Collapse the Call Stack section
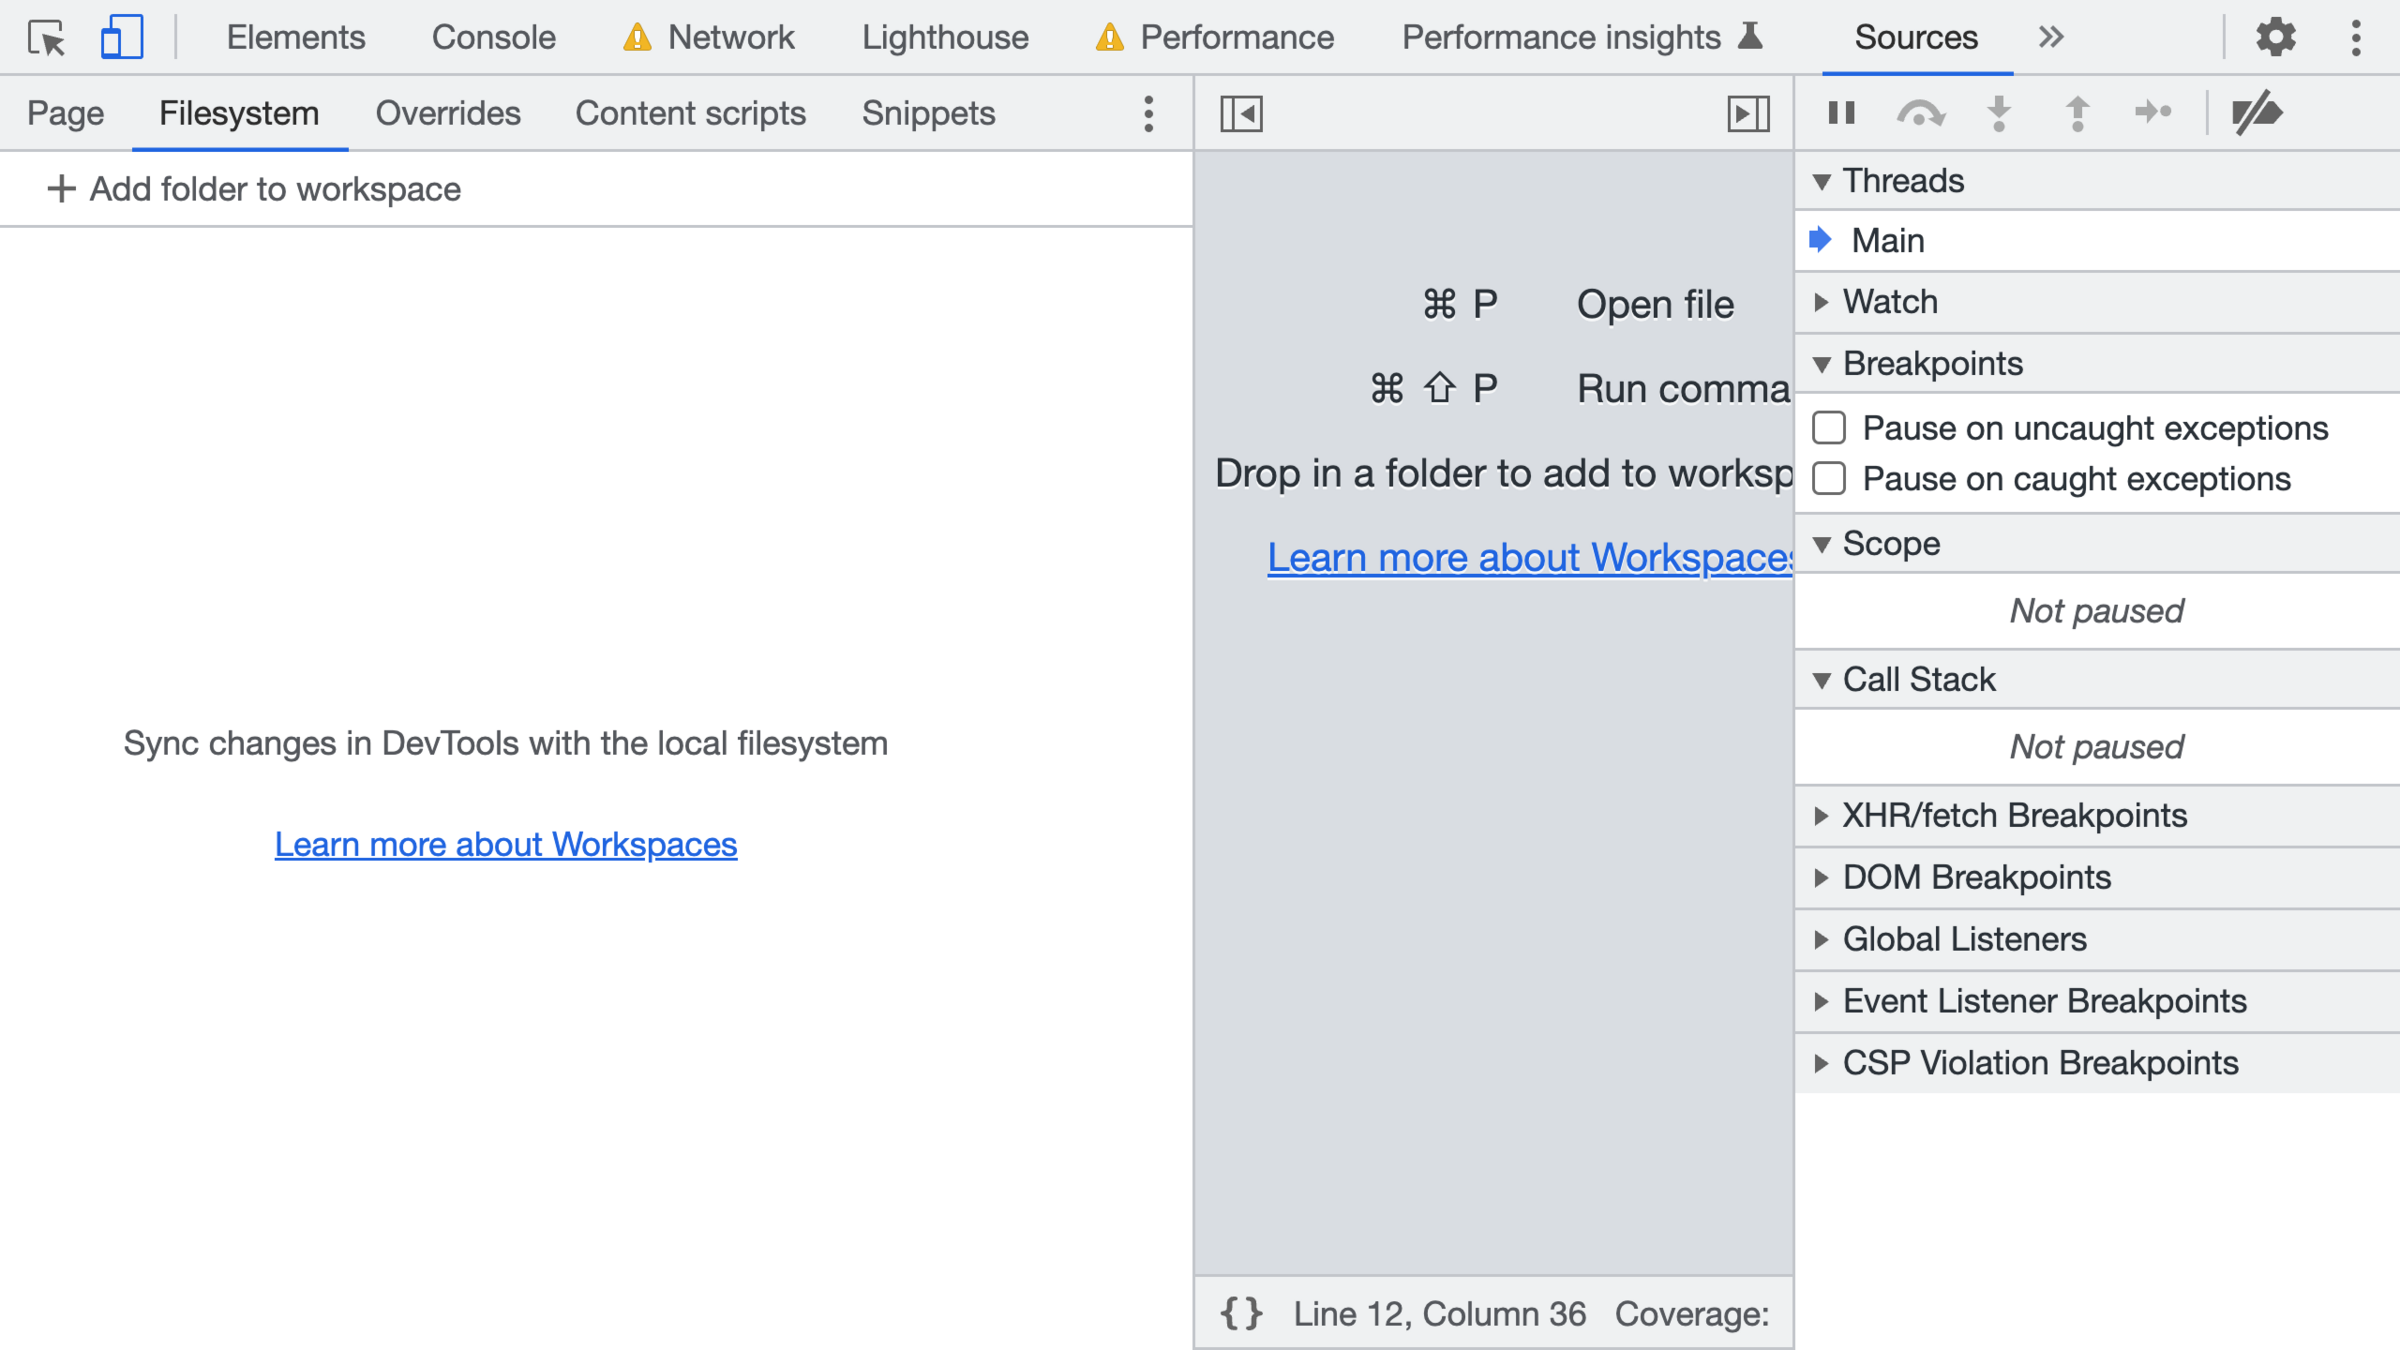The height and width of the screenshot is (1350, 2400). click(1918, 680)
